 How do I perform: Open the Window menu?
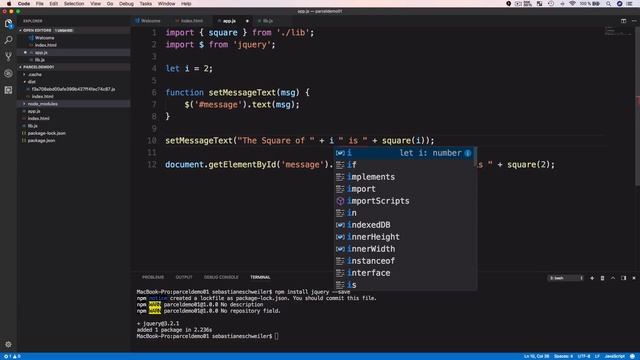(167, 4)
